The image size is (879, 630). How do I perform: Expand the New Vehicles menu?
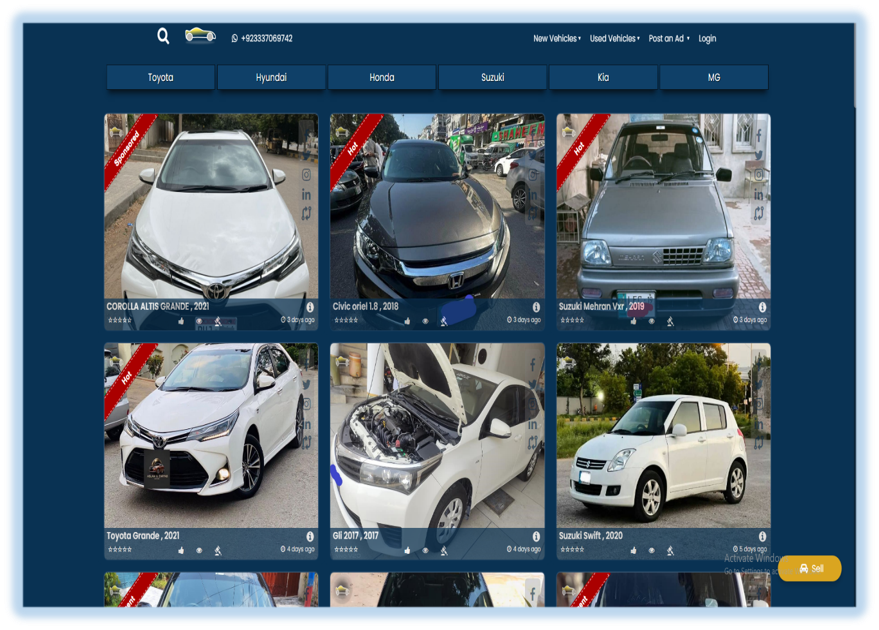[557, 38]
